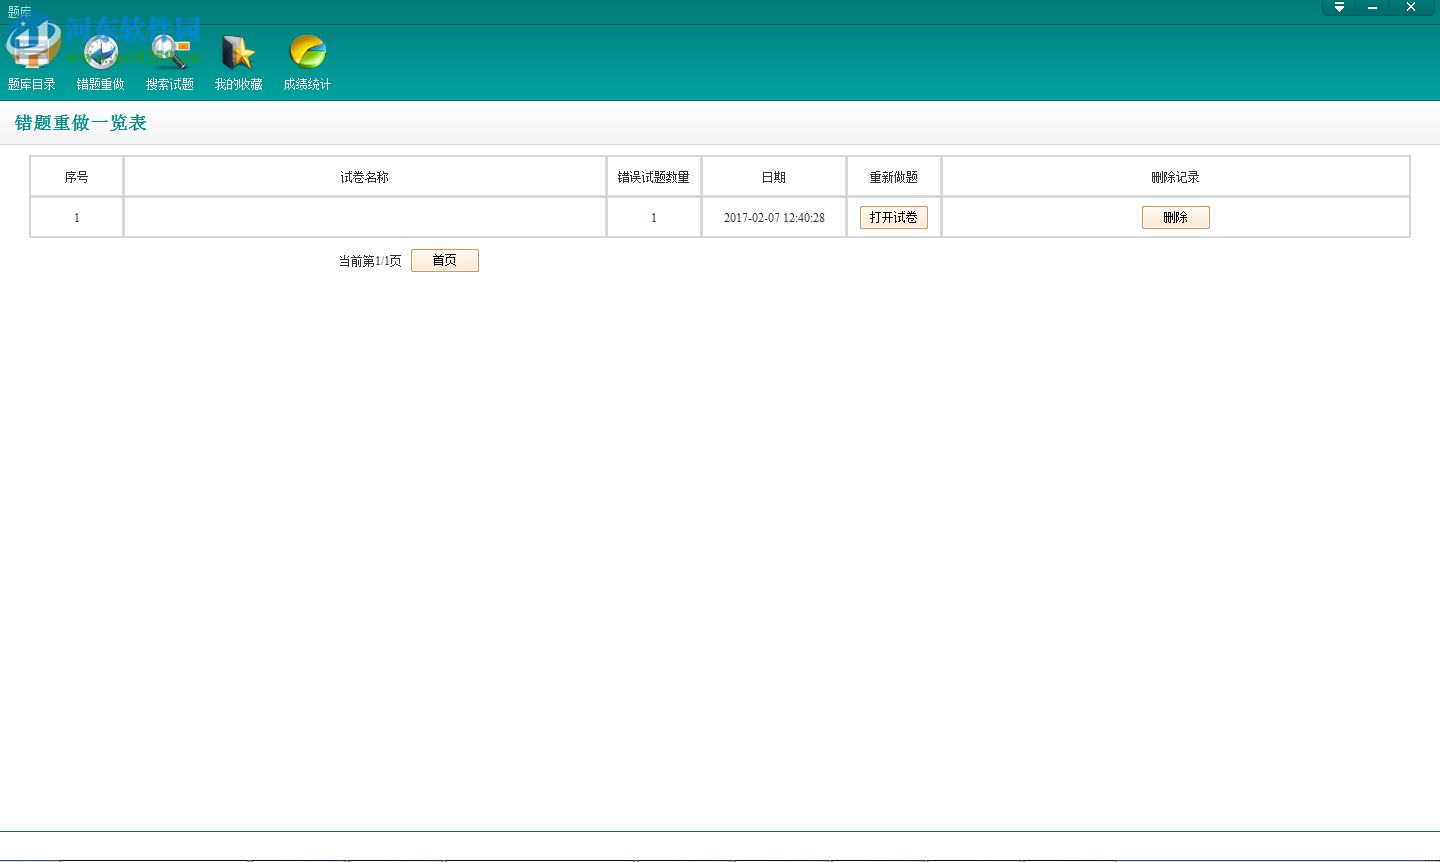
Task: Click the 错题重做一览表 heading
Action: [81, 123]
